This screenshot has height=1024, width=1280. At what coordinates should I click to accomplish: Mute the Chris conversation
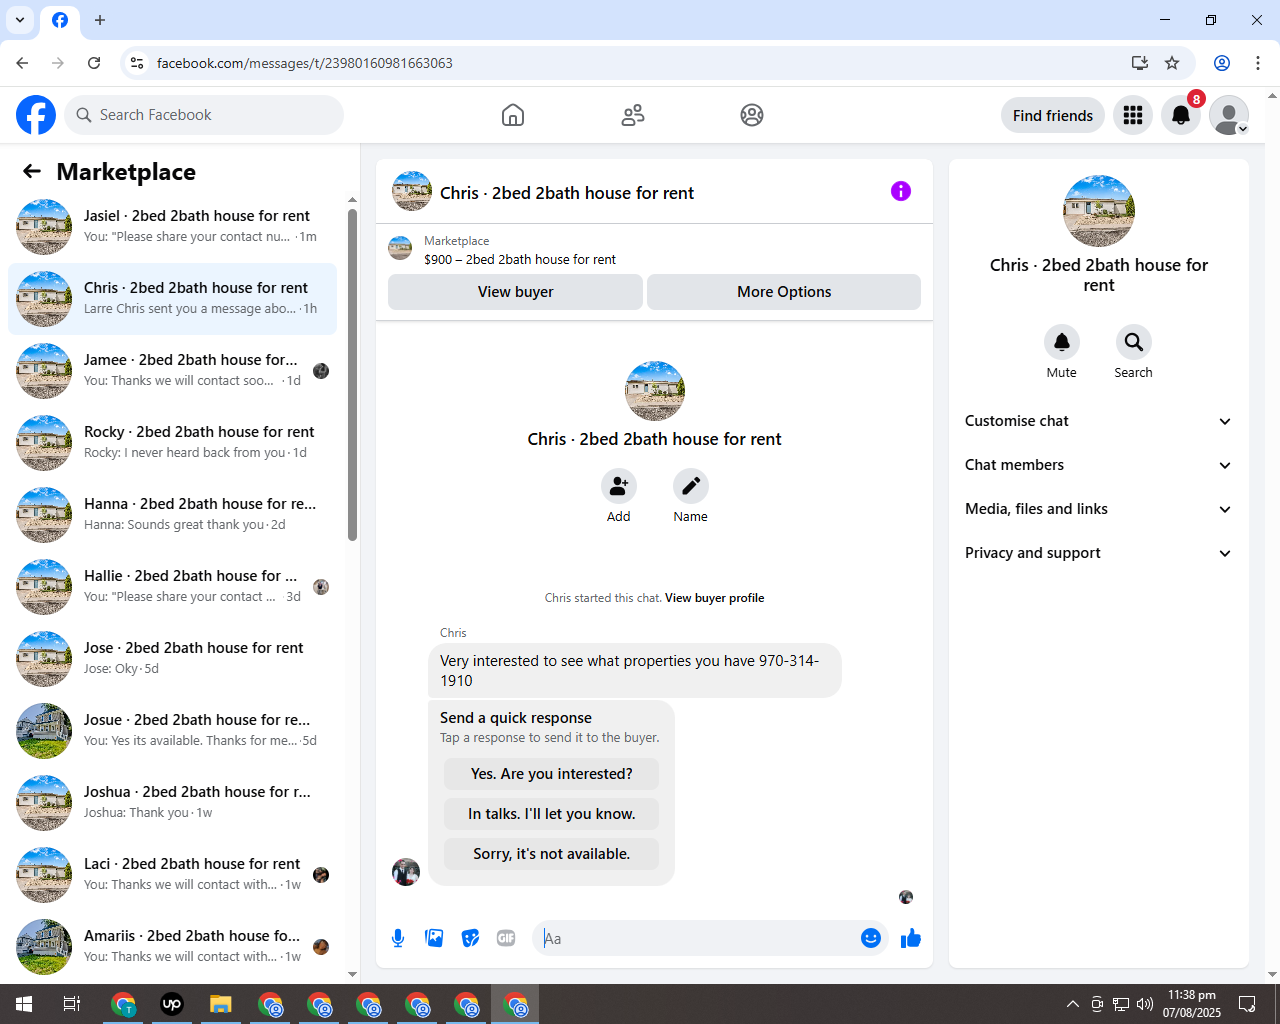pyautogui.click(x=1062, y=342)
